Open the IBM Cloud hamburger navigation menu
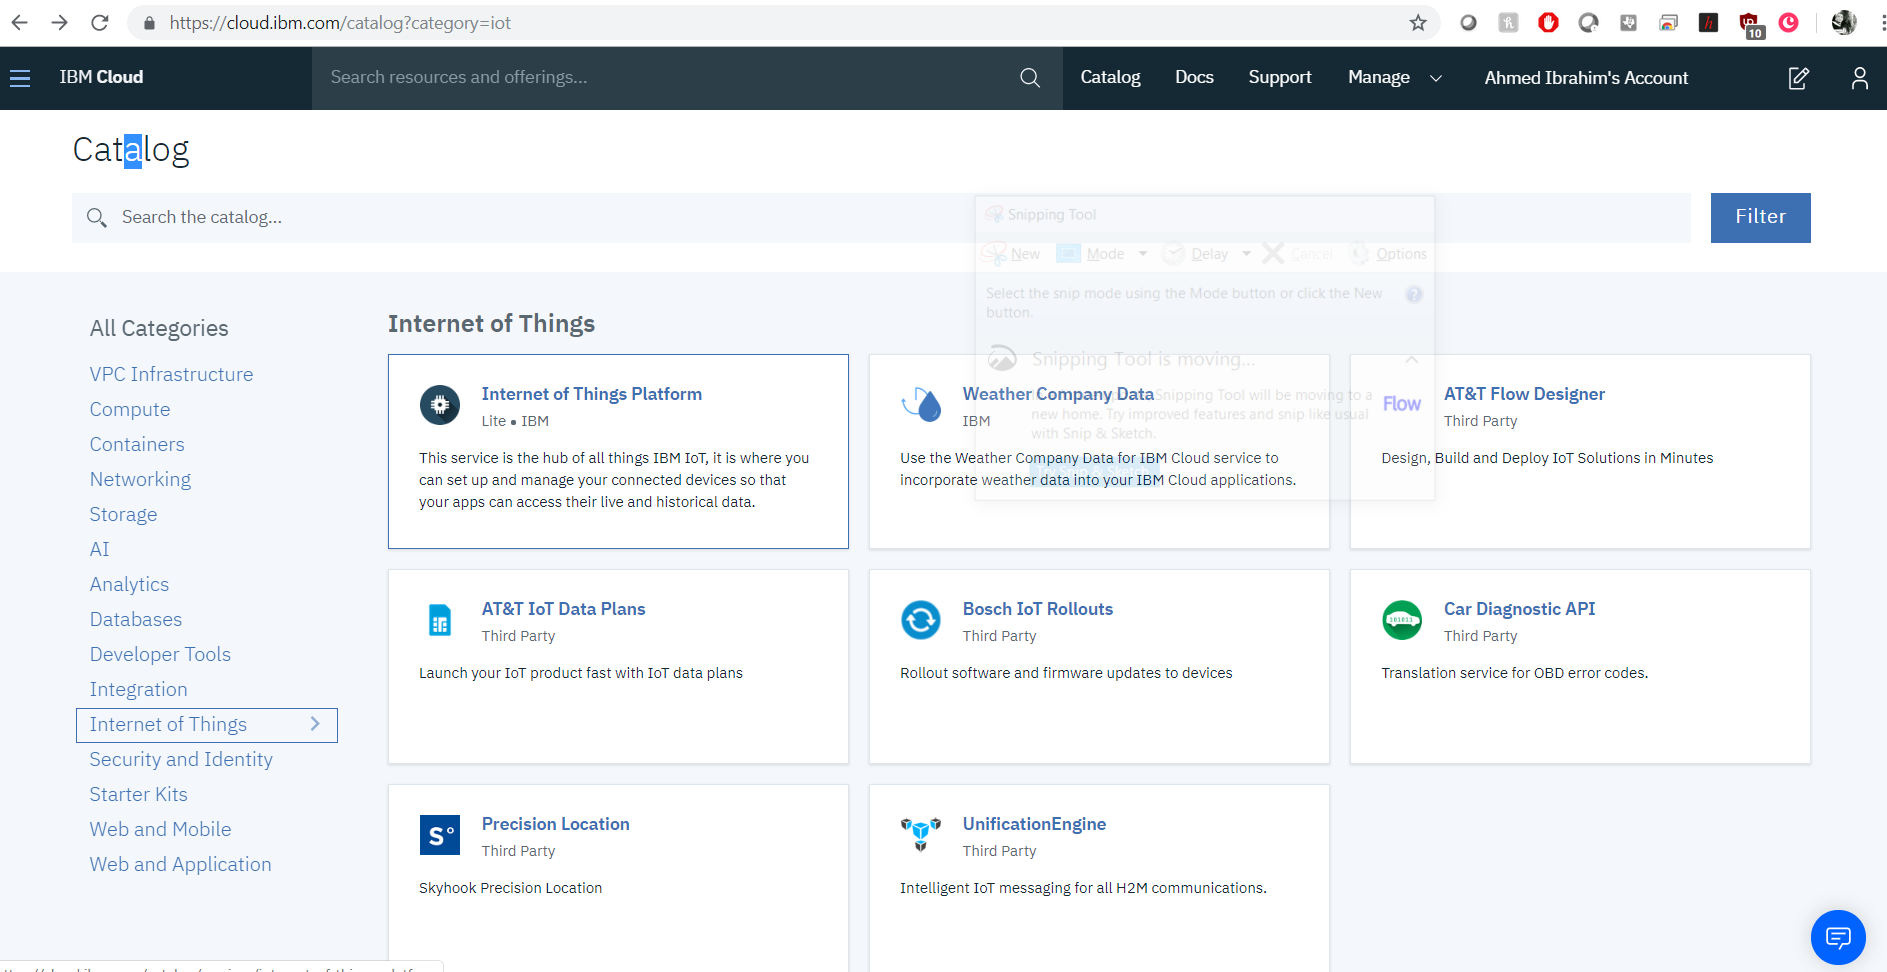Image resolution: width=1887 pixels, height=972 pixels. tap(20, 78)
